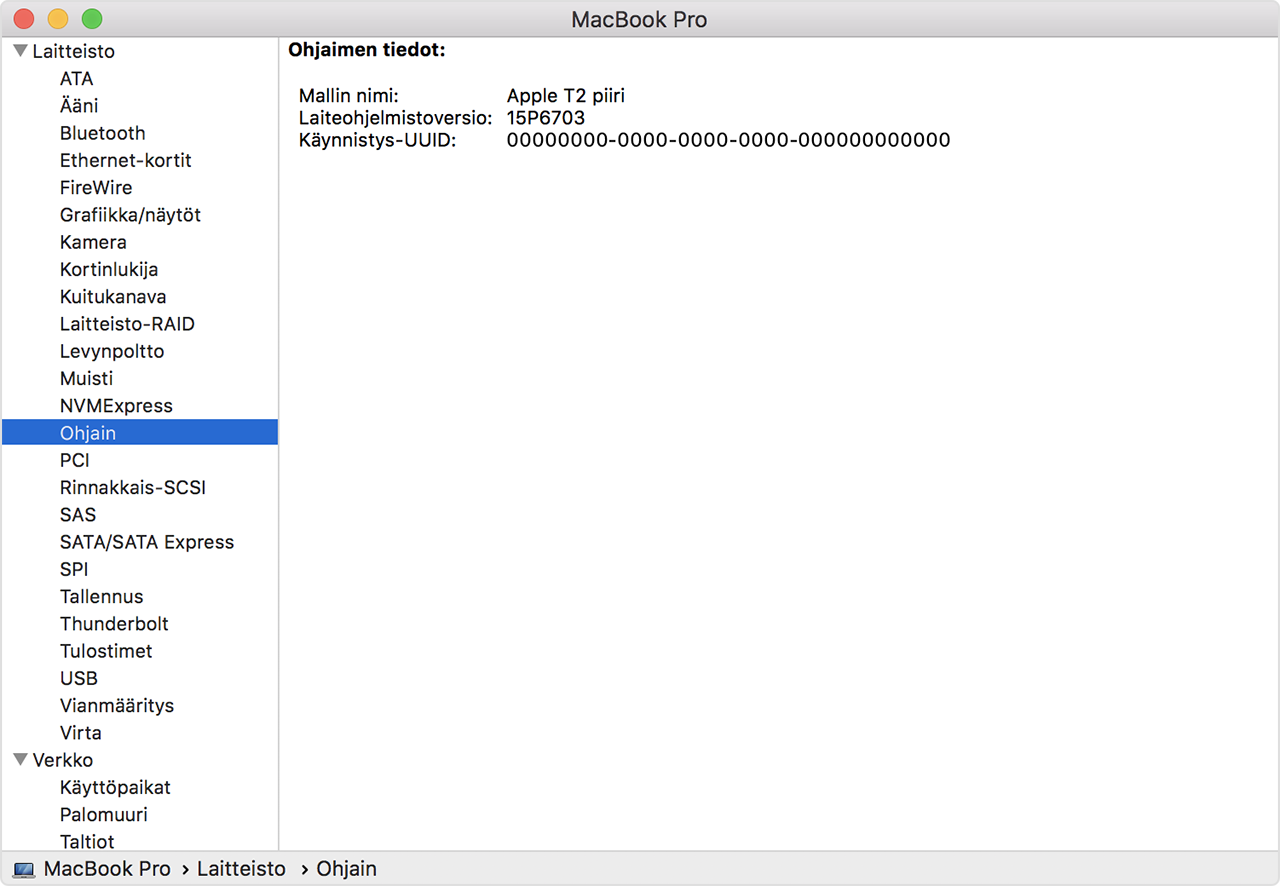This screenshot has width=1280, height=886.
Task: Click the Ohjaimen tiedot heading
Action: (x=367, y=49)
